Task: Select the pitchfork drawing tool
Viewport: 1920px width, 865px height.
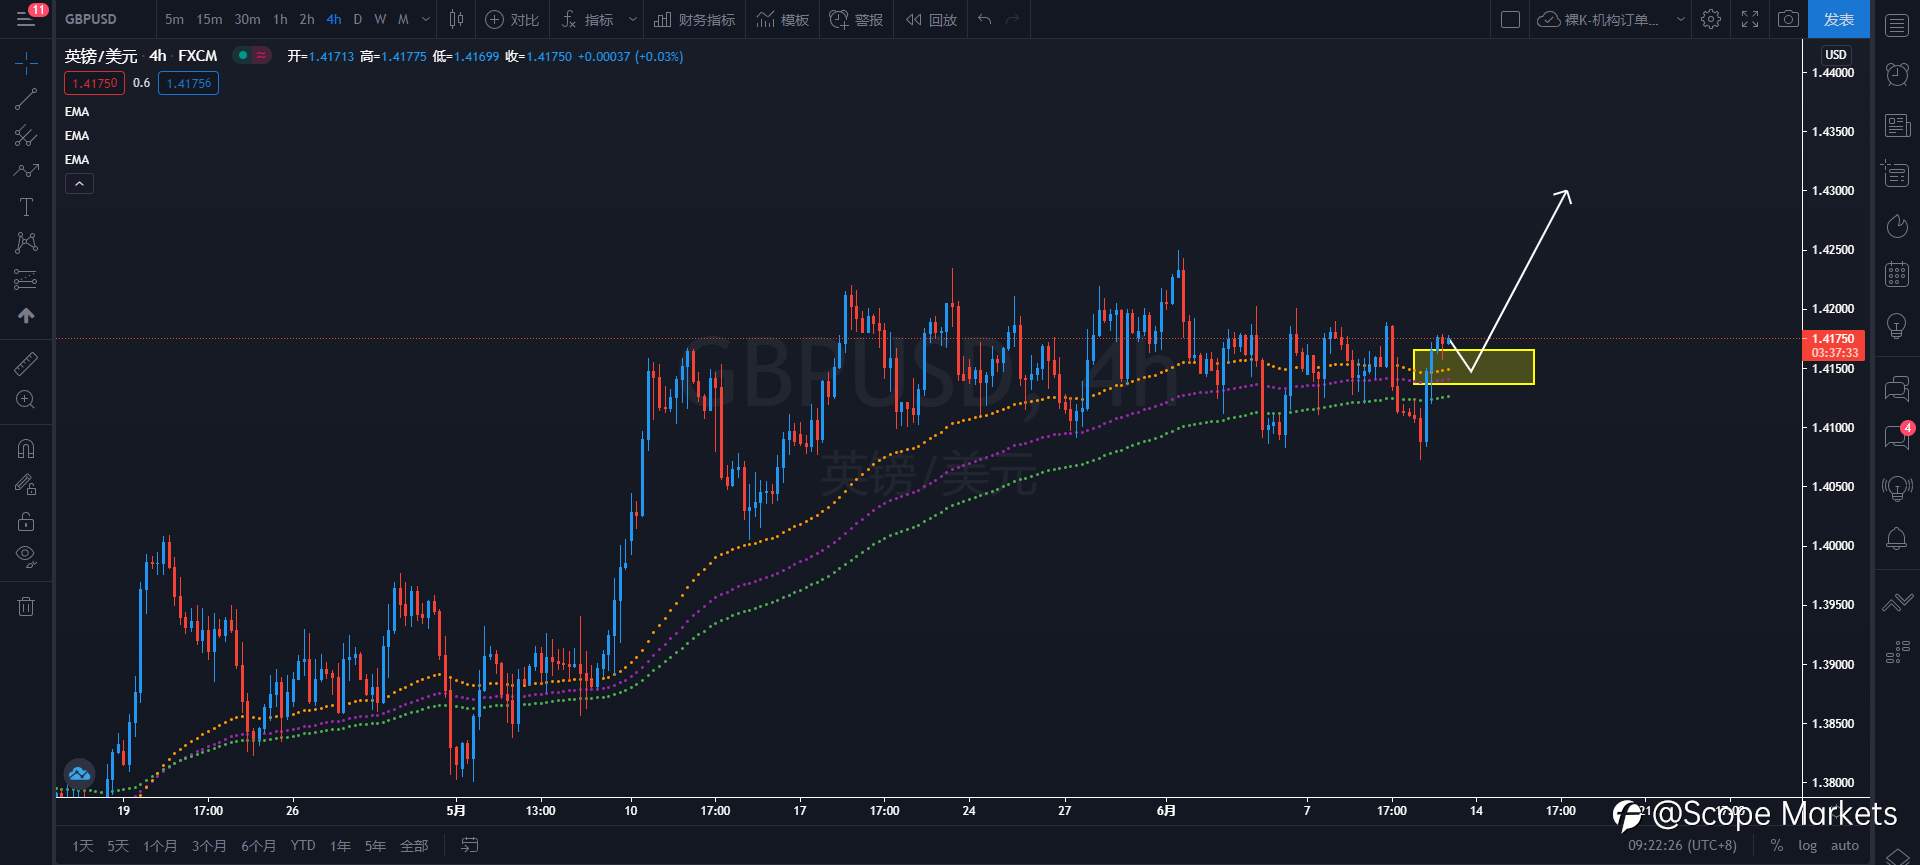Action: (x=26, y=135)
